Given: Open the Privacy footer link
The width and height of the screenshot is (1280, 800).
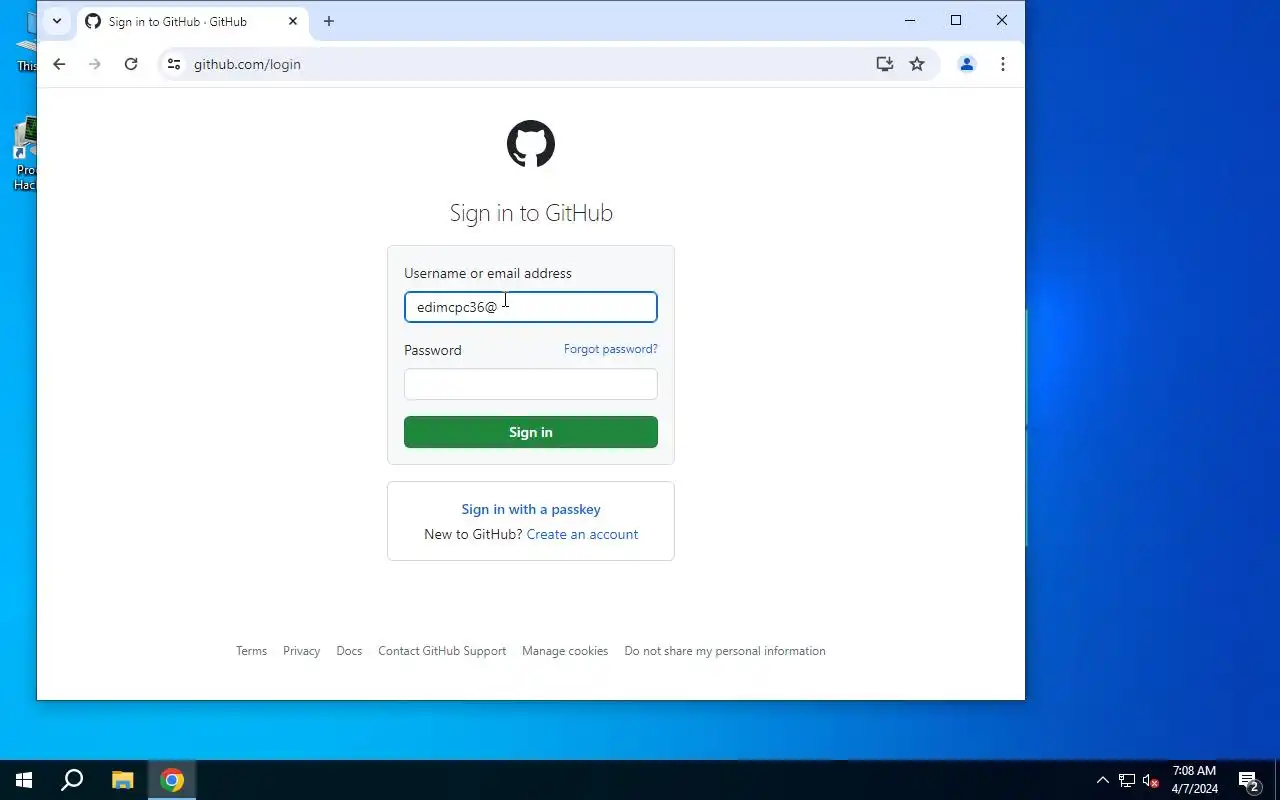Looking at the screenshot, I should point(301,651).
